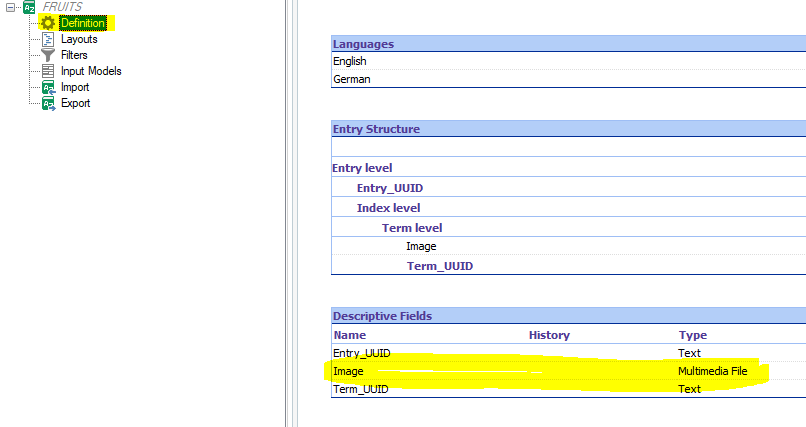Click the Import icon
This screenshot has height=427, width=806.
click(47, 87)
